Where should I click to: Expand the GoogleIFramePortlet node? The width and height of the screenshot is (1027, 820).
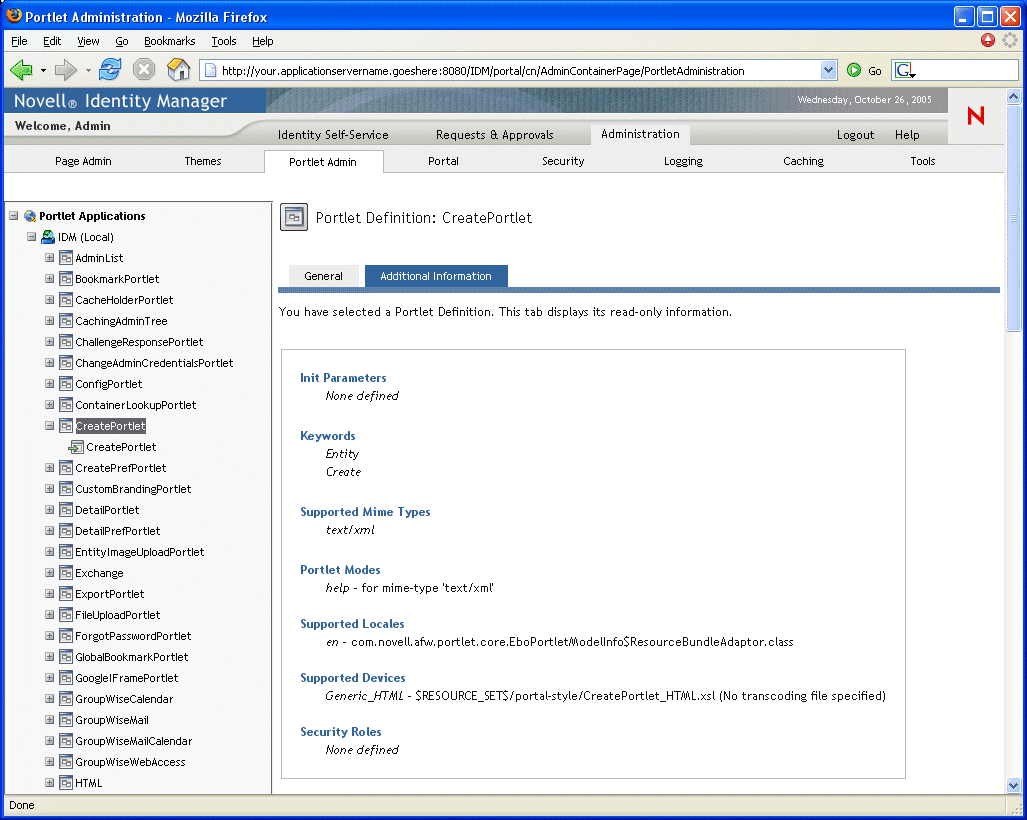[x=49, y=678]
